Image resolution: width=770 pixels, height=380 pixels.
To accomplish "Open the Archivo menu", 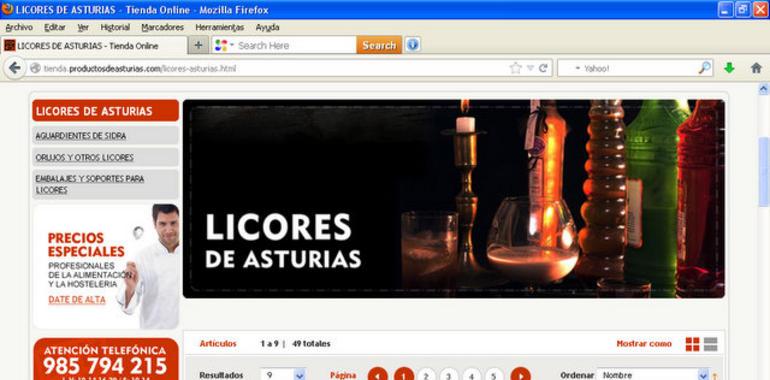I will [x=19, y=27].
